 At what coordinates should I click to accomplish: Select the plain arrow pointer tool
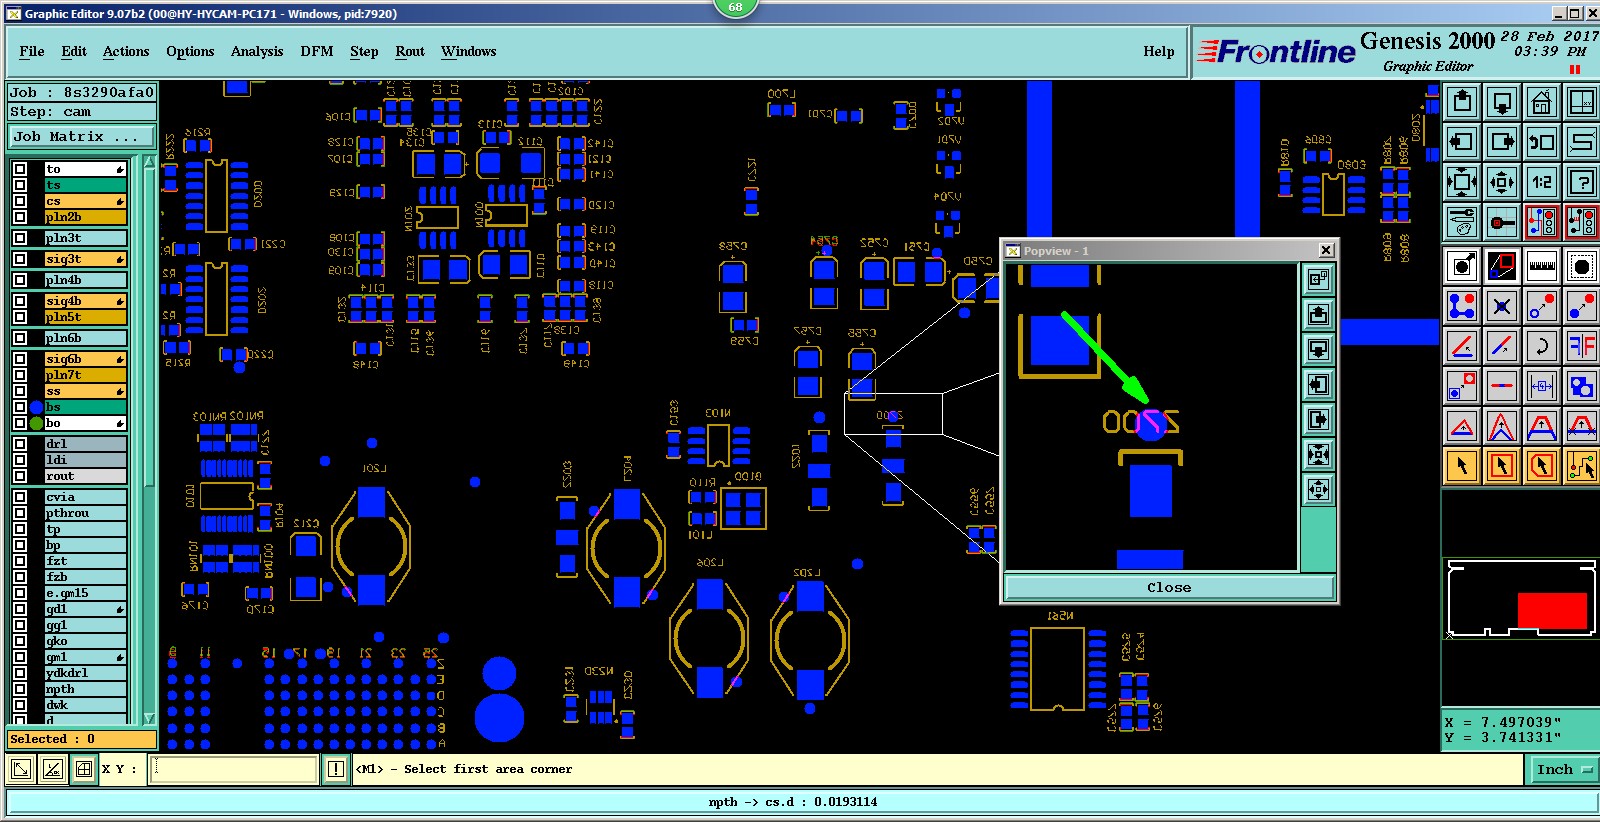pyautogui.click(x=1462, y=466)
